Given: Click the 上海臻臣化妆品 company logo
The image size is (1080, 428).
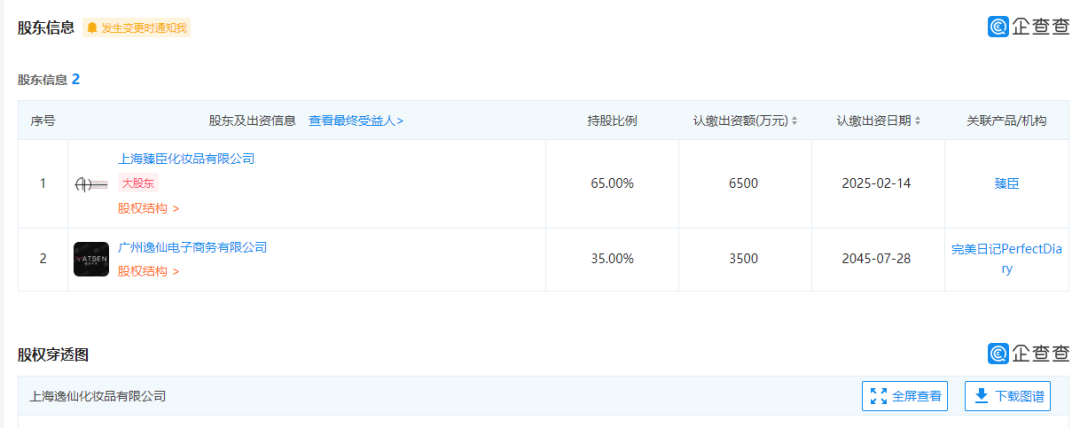Looking at the screenshot, I should coord(91,184).
